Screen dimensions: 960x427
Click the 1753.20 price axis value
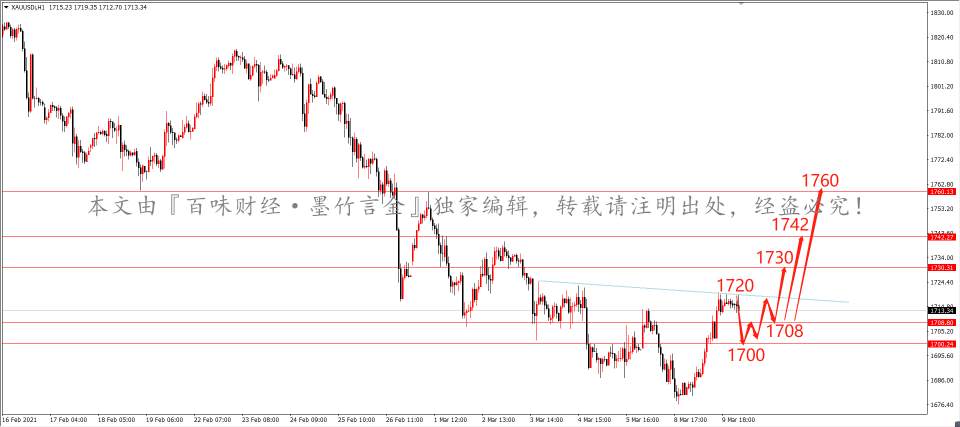[x=943, y=209]
